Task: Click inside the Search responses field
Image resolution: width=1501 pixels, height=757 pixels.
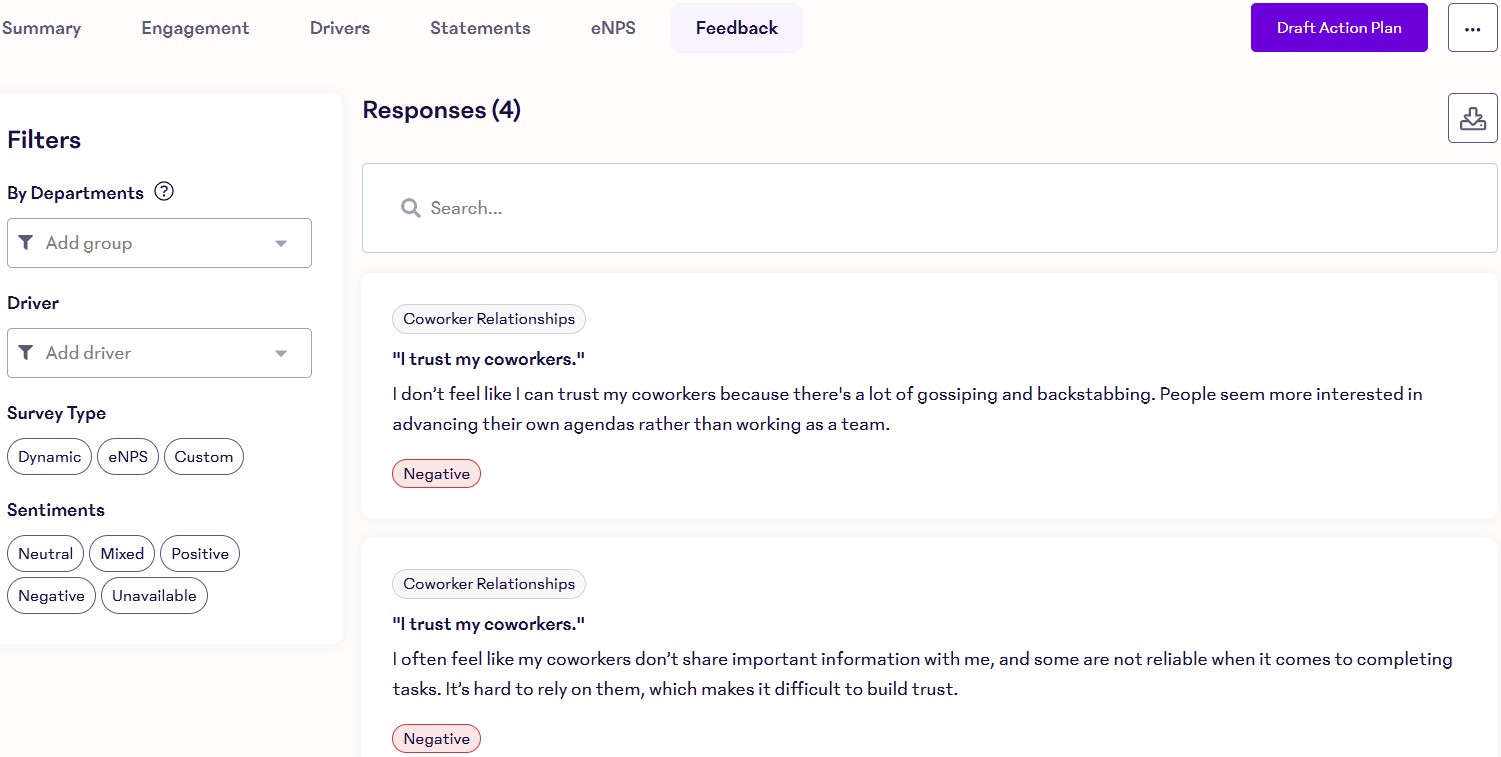Action: [700, 207]
